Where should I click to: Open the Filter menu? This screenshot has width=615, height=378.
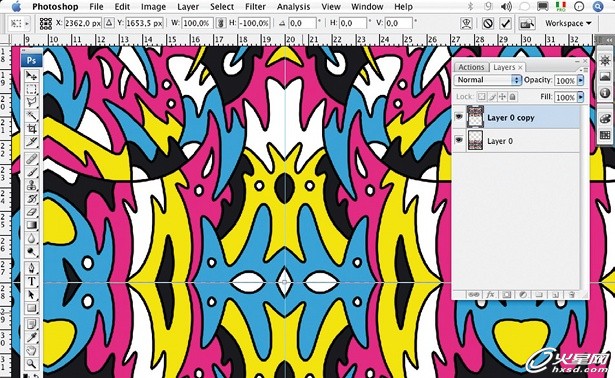coord(255,7)
